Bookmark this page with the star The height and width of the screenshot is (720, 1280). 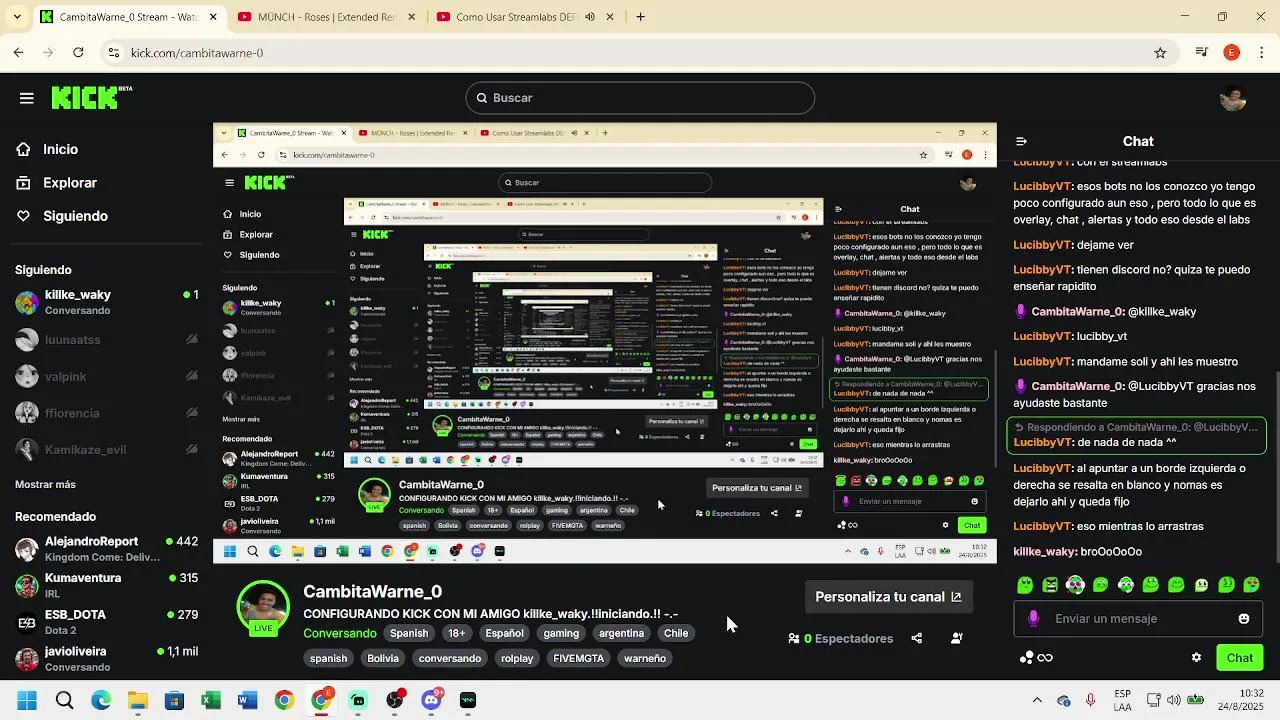coord(1160,53)
